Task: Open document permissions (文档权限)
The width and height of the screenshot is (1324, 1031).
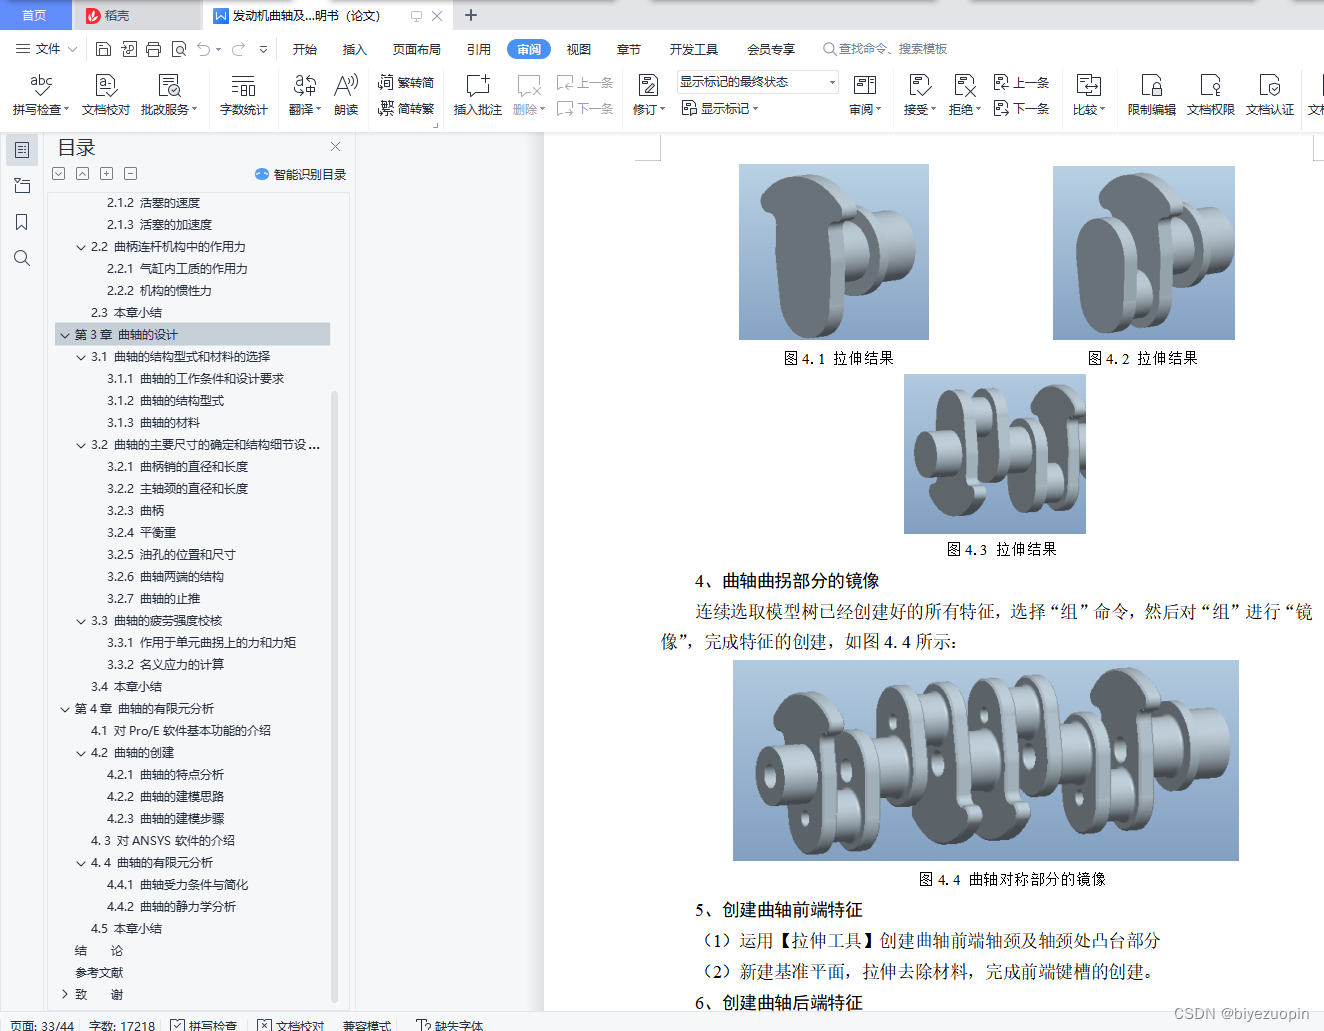Action: tap(1210, 95)
